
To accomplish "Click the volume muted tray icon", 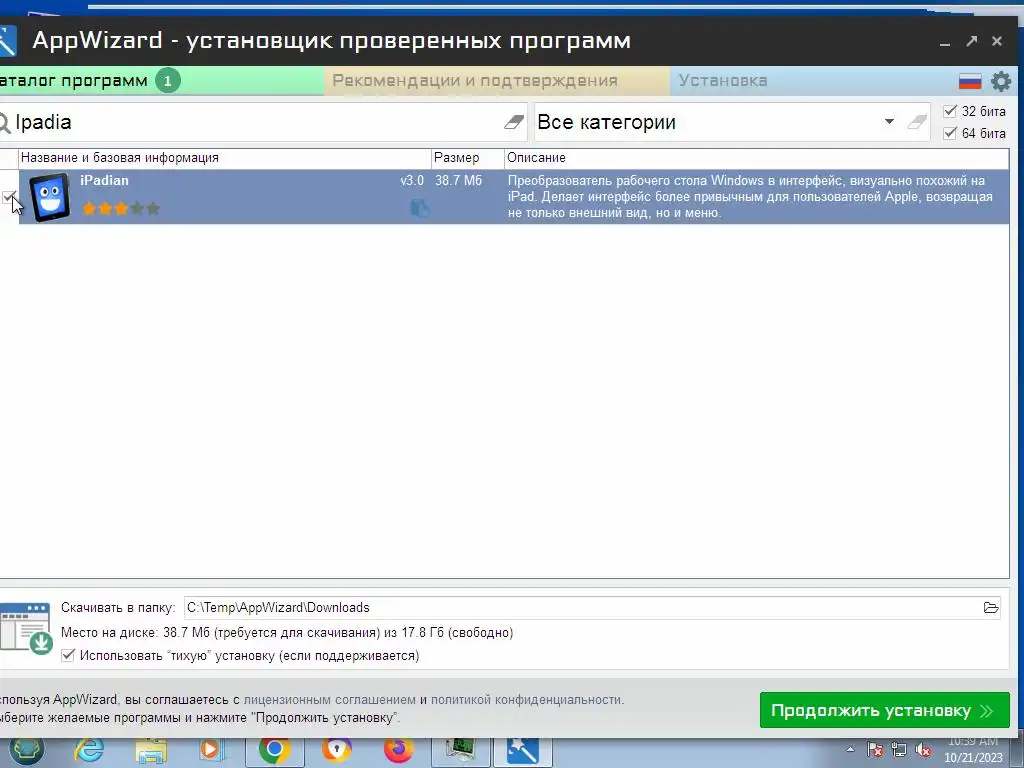I will click(923, 750).
